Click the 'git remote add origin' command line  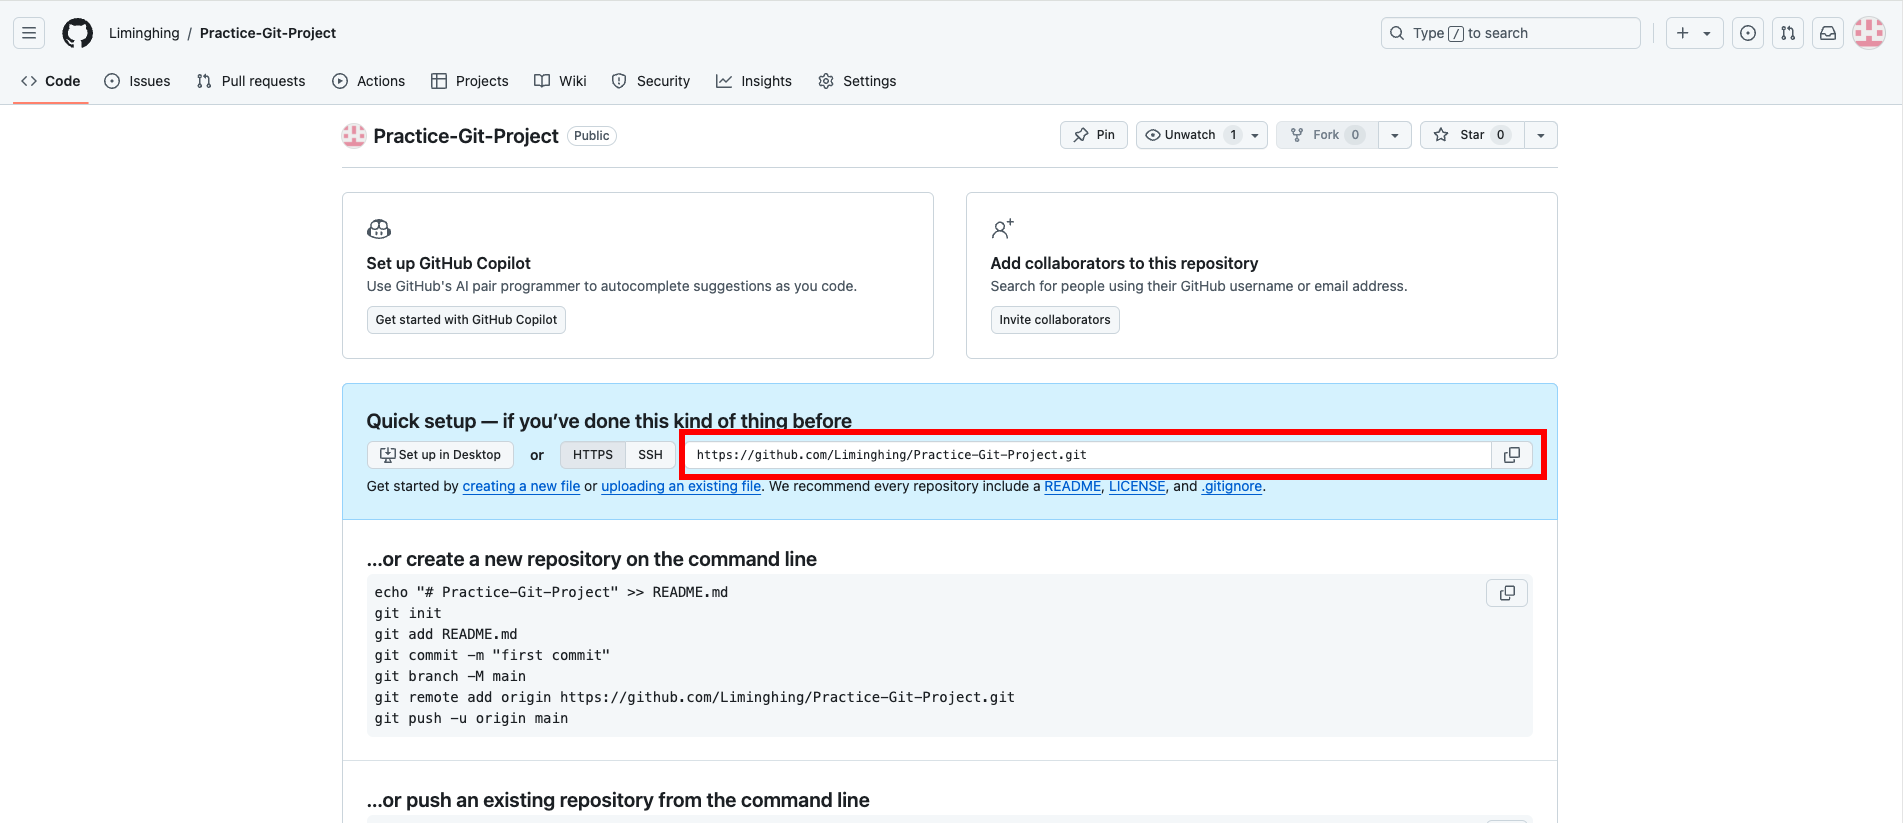click(695, 697)
